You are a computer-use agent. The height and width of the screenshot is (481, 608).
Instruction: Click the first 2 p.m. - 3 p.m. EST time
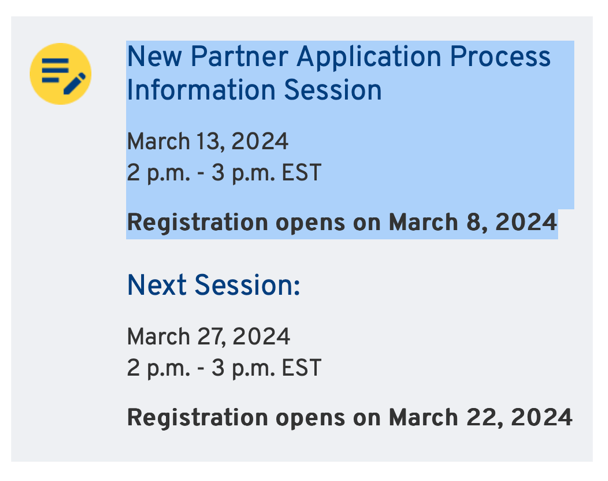pos(224,173)
